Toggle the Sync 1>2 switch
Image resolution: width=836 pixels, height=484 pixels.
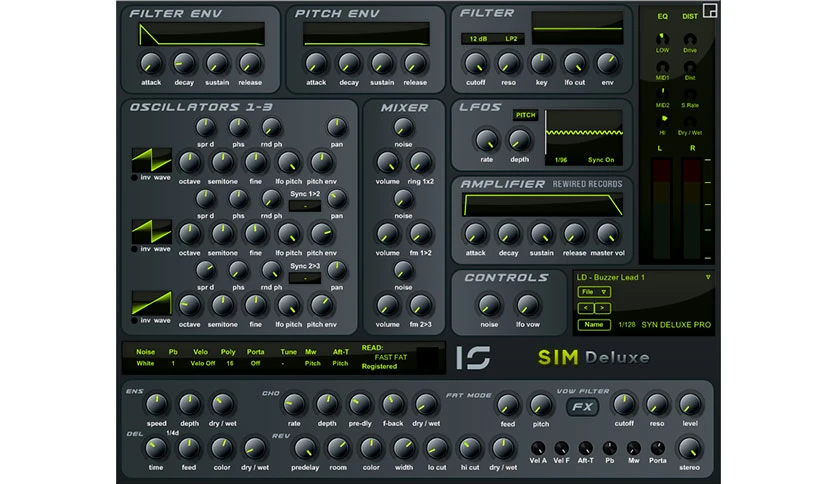point(305,206)
